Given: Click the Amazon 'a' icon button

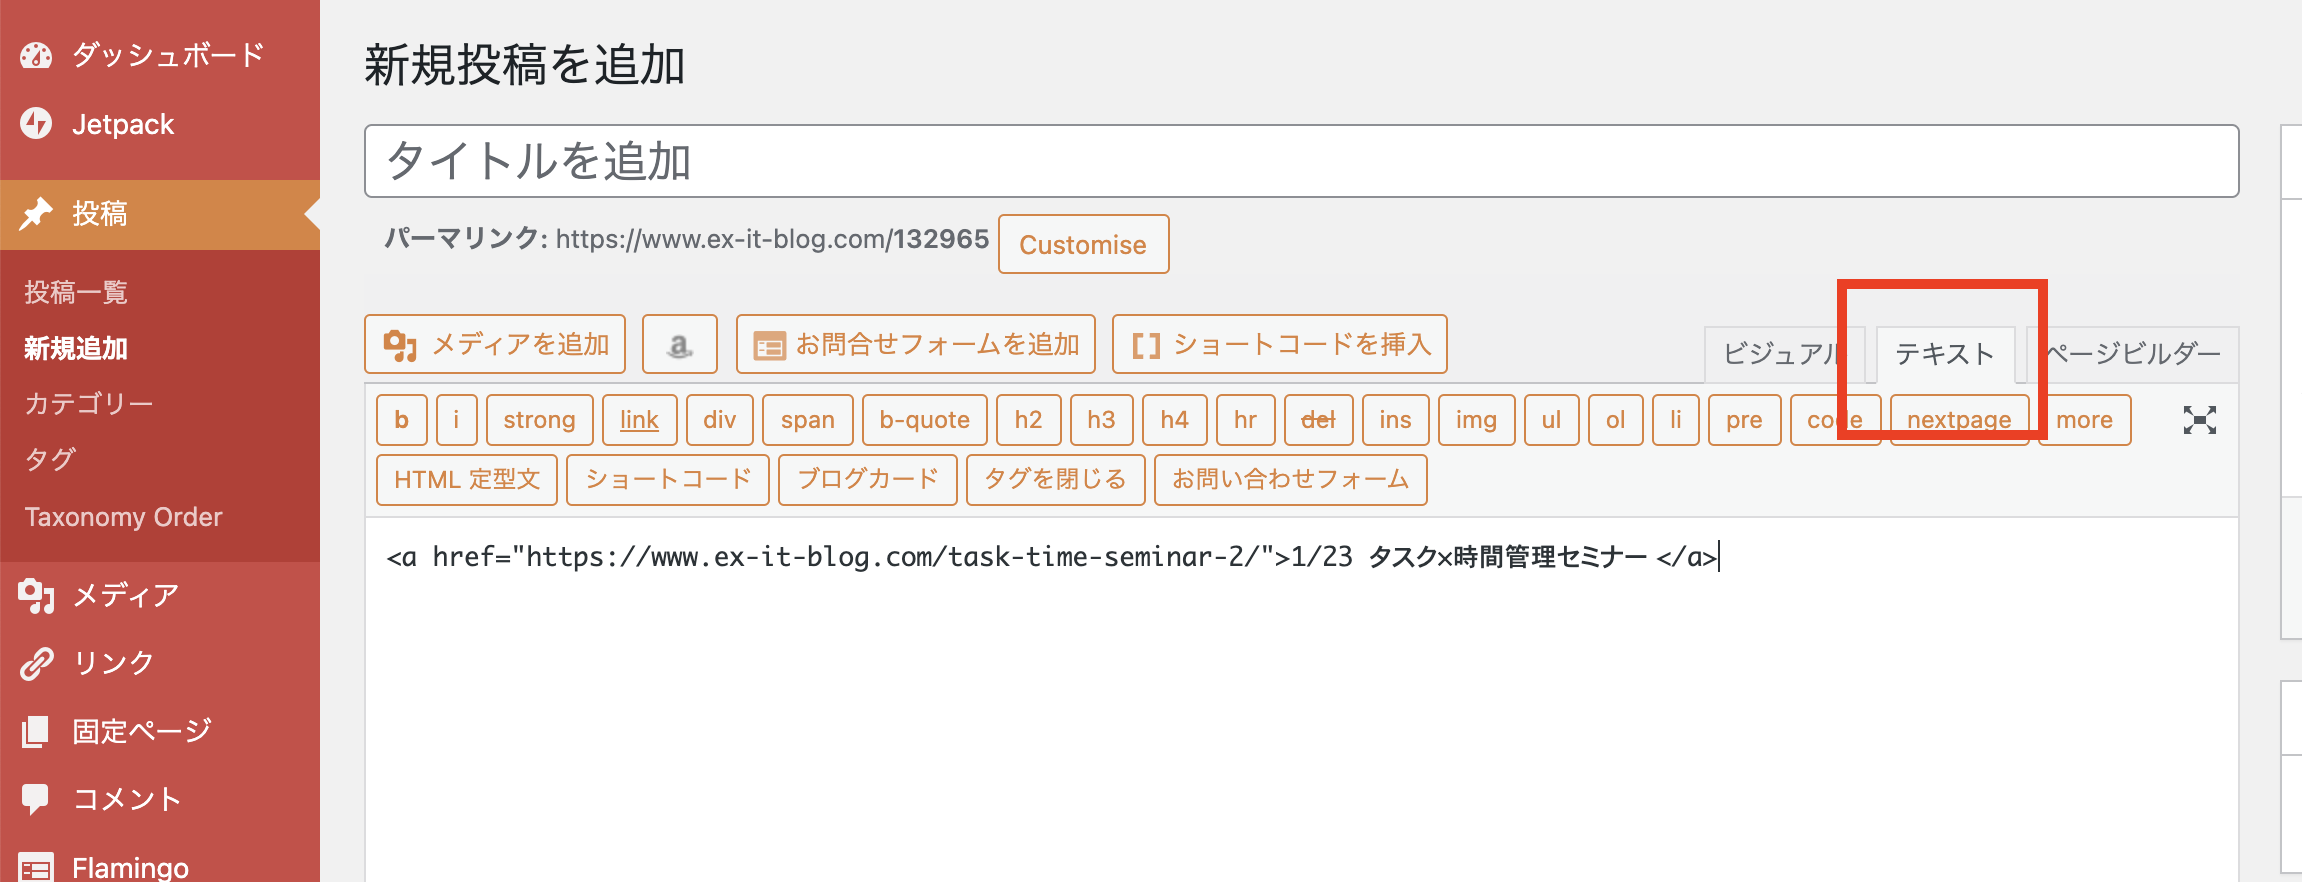Looking at the screenshot, I should coord(680,344).
